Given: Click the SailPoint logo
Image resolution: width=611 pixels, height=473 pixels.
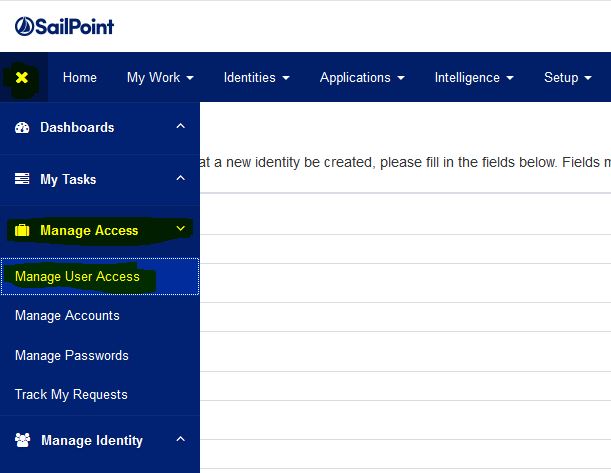Looking at the screenshot, I should click(64, 26).
